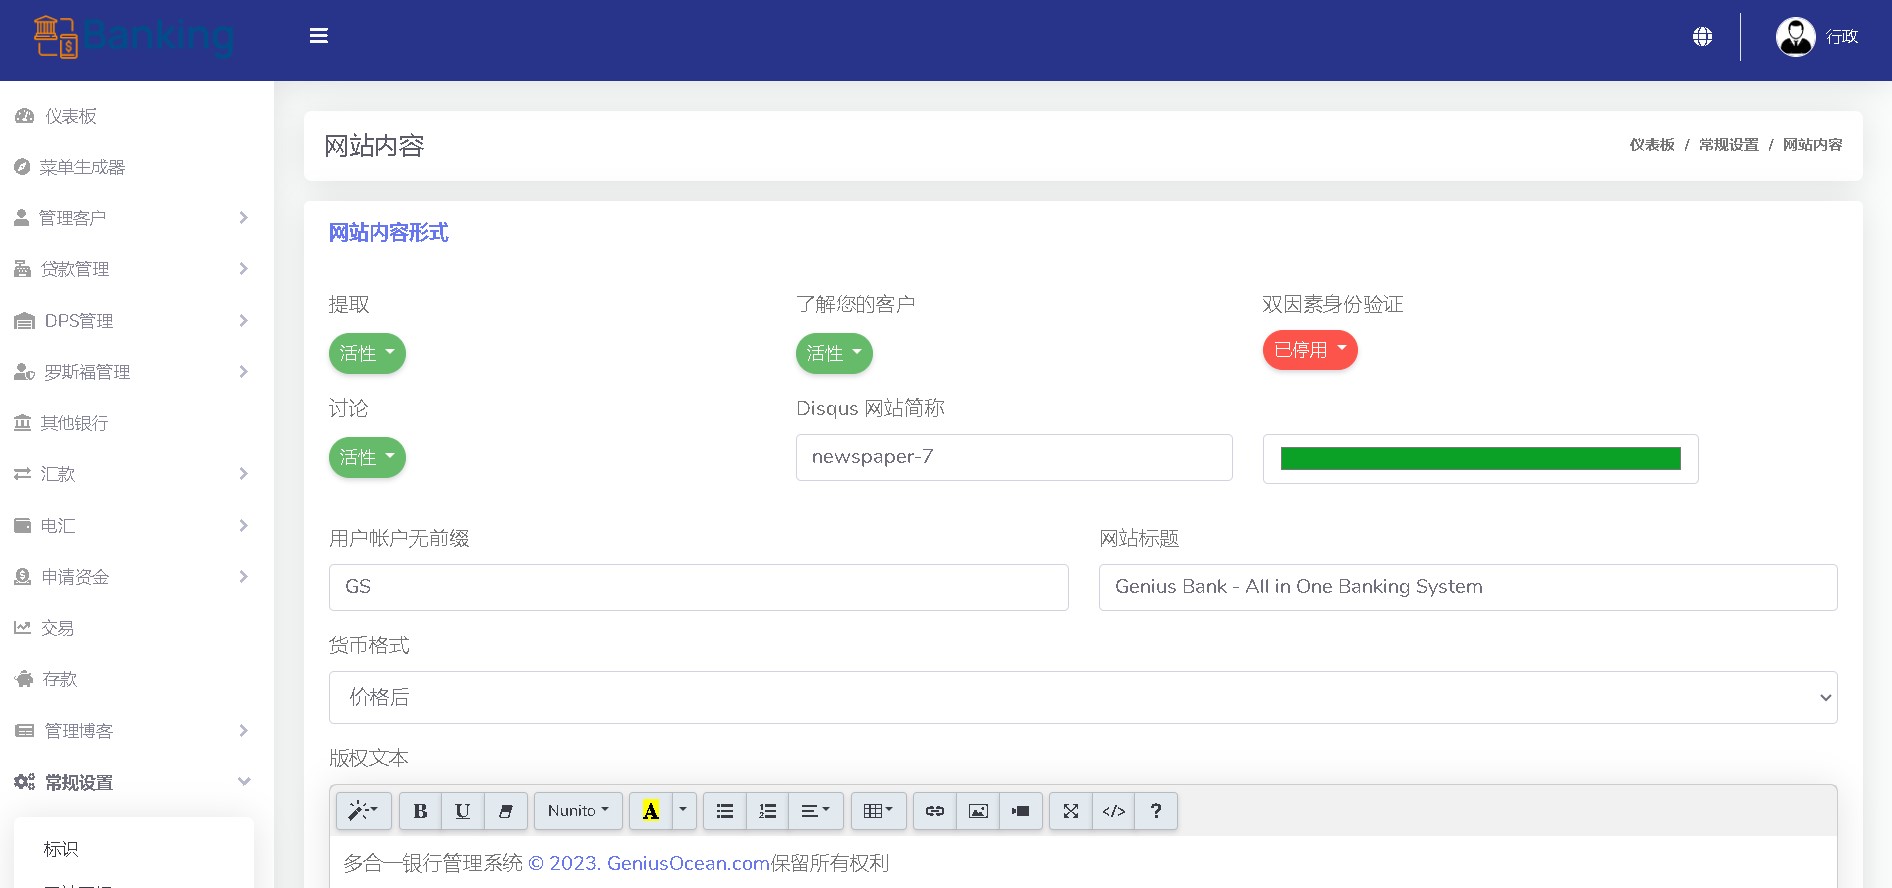Open the 货币格式 dropdown
This screenshot has width=1892, height=888.
[x=1082, y=697]
